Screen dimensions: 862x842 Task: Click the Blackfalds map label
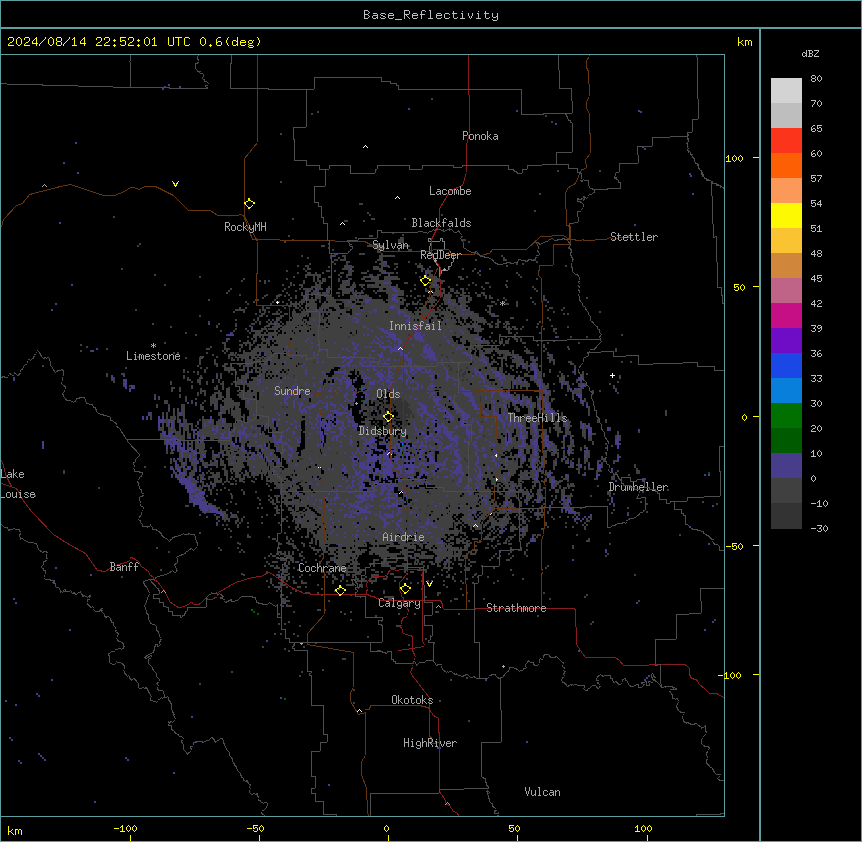click(441, 223)
